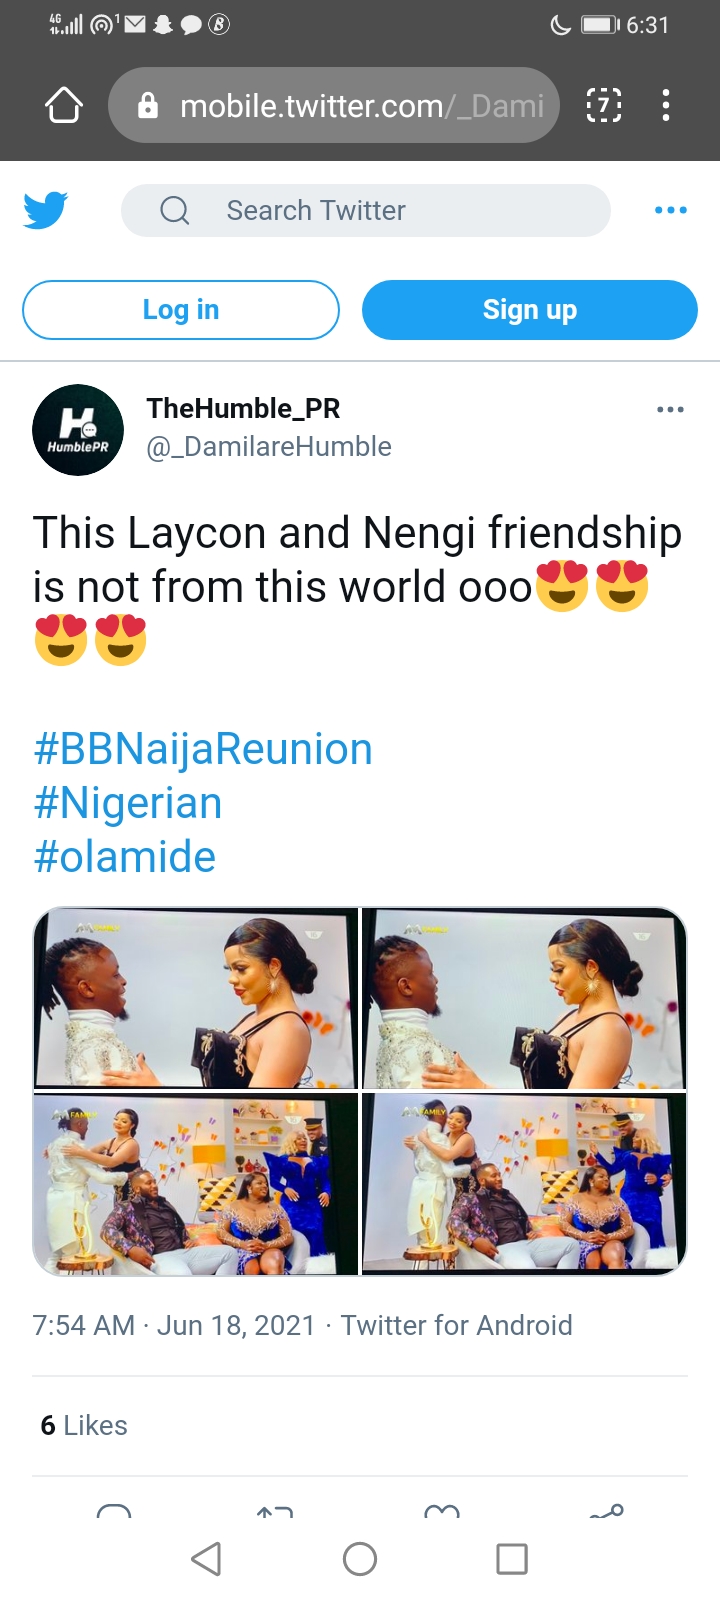Open the @_DamilareHumble profile handle
Screen dimensions: 720x1600
(269, 447)
